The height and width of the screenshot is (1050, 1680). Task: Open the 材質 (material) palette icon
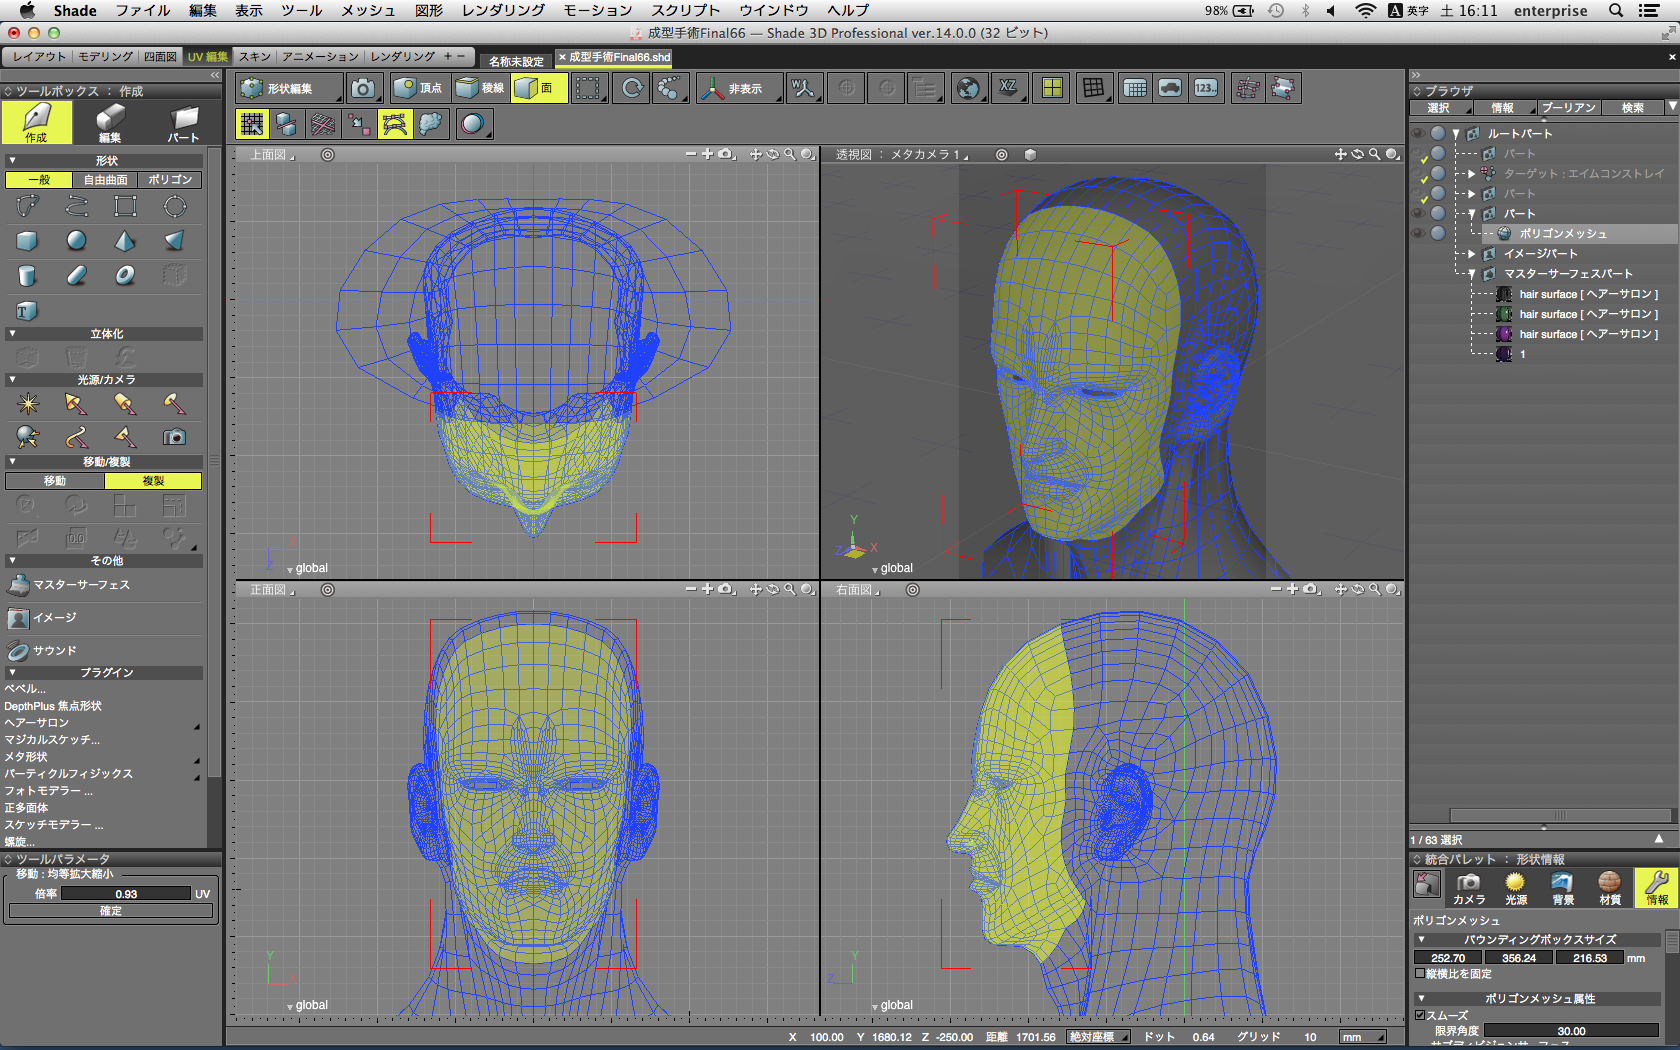point(1609,887)
